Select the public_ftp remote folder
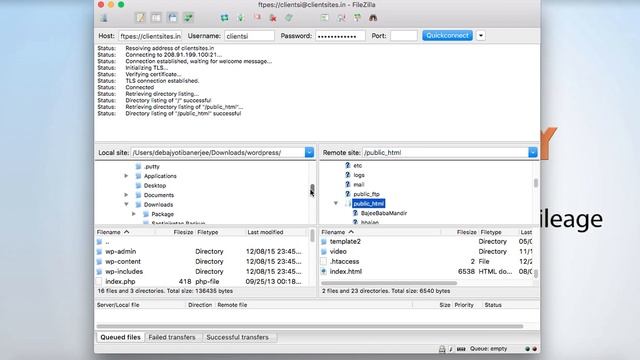 click(x=366, y=194)
